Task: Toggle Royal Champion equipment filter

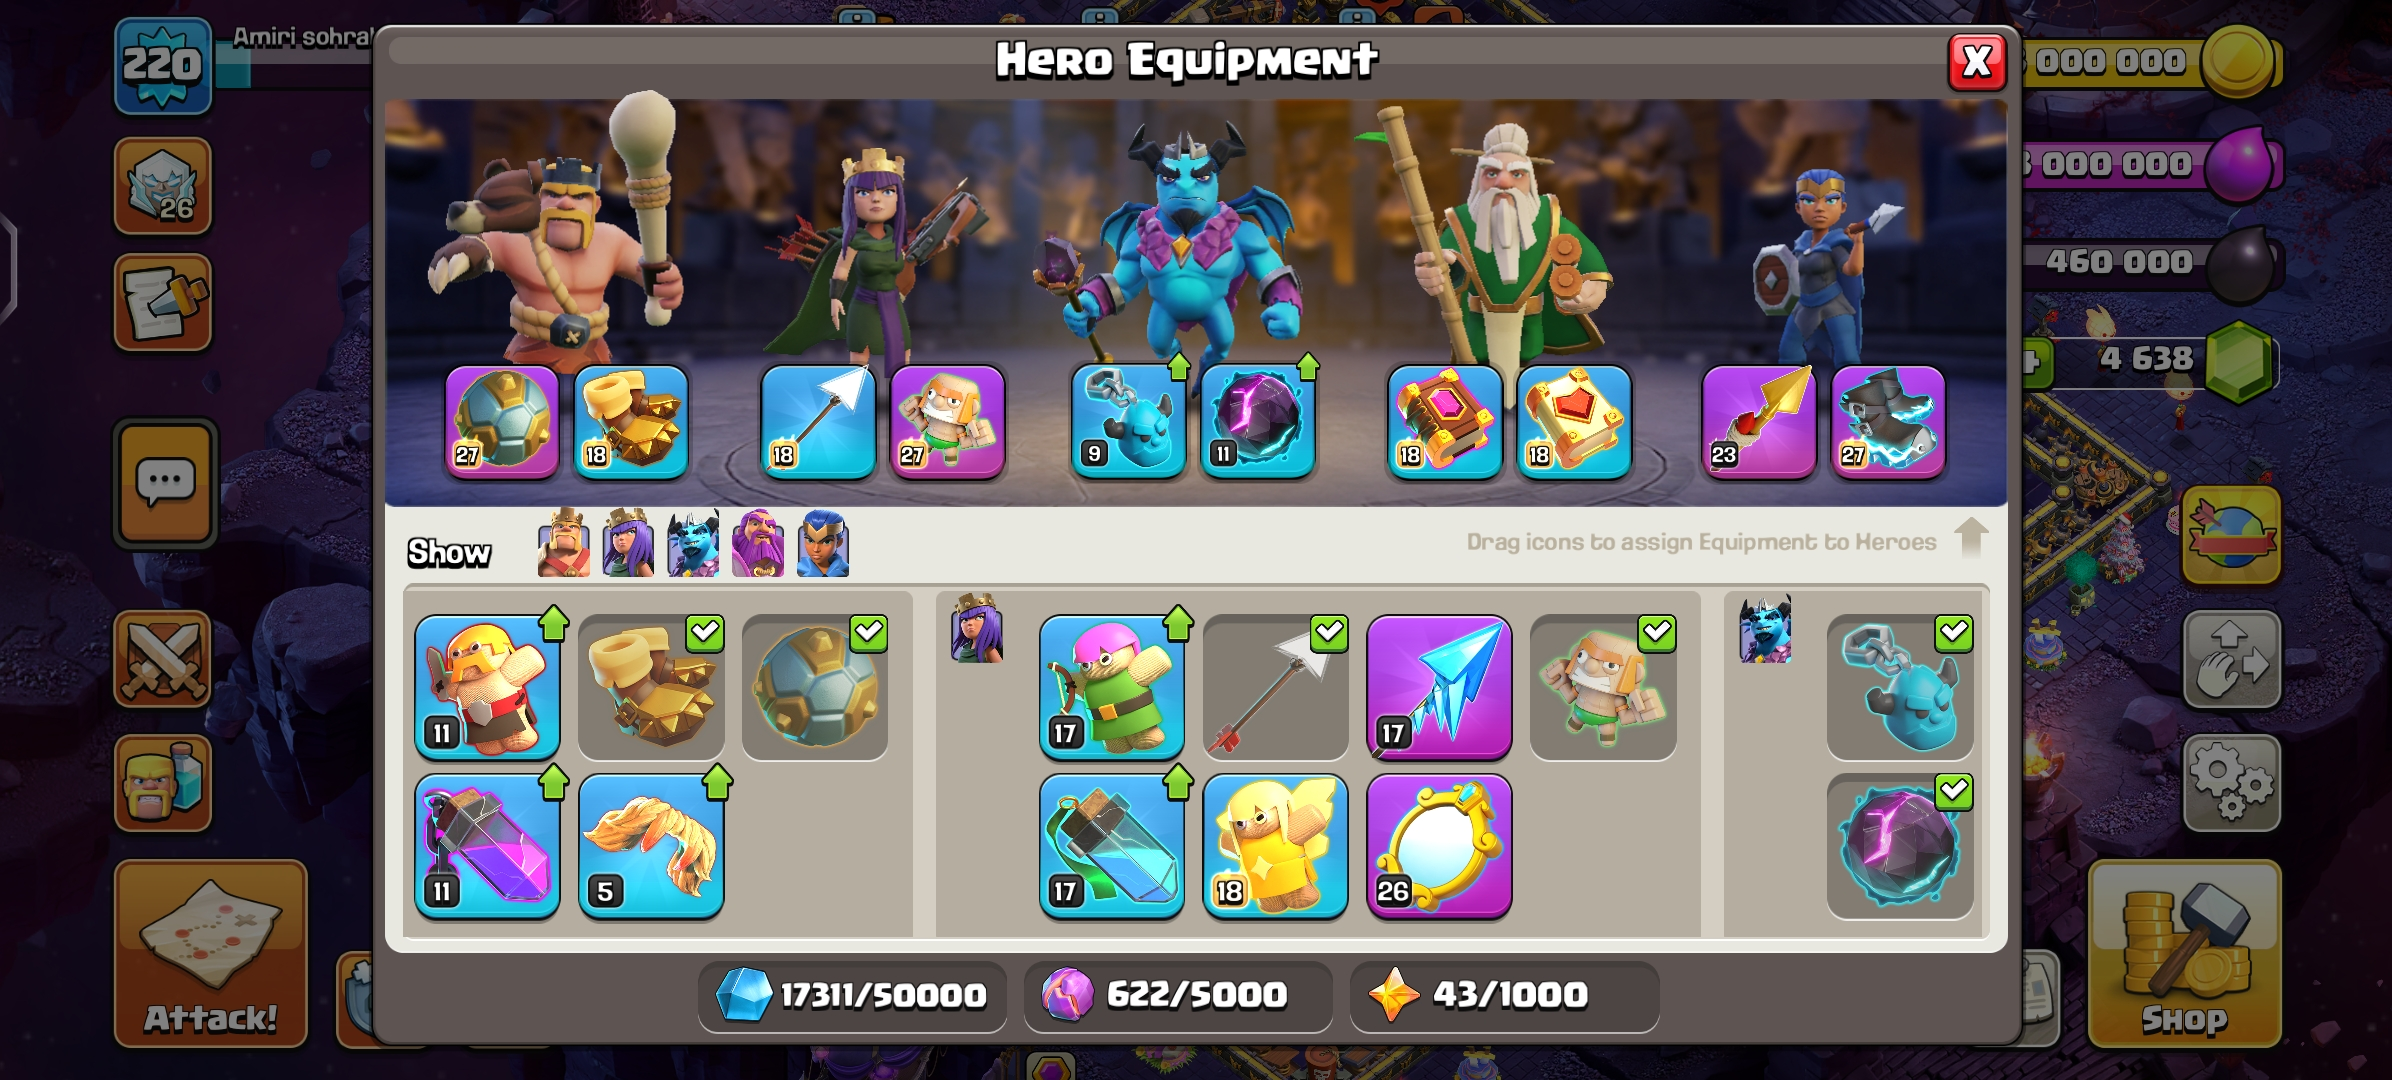Action: coord(823,543)
